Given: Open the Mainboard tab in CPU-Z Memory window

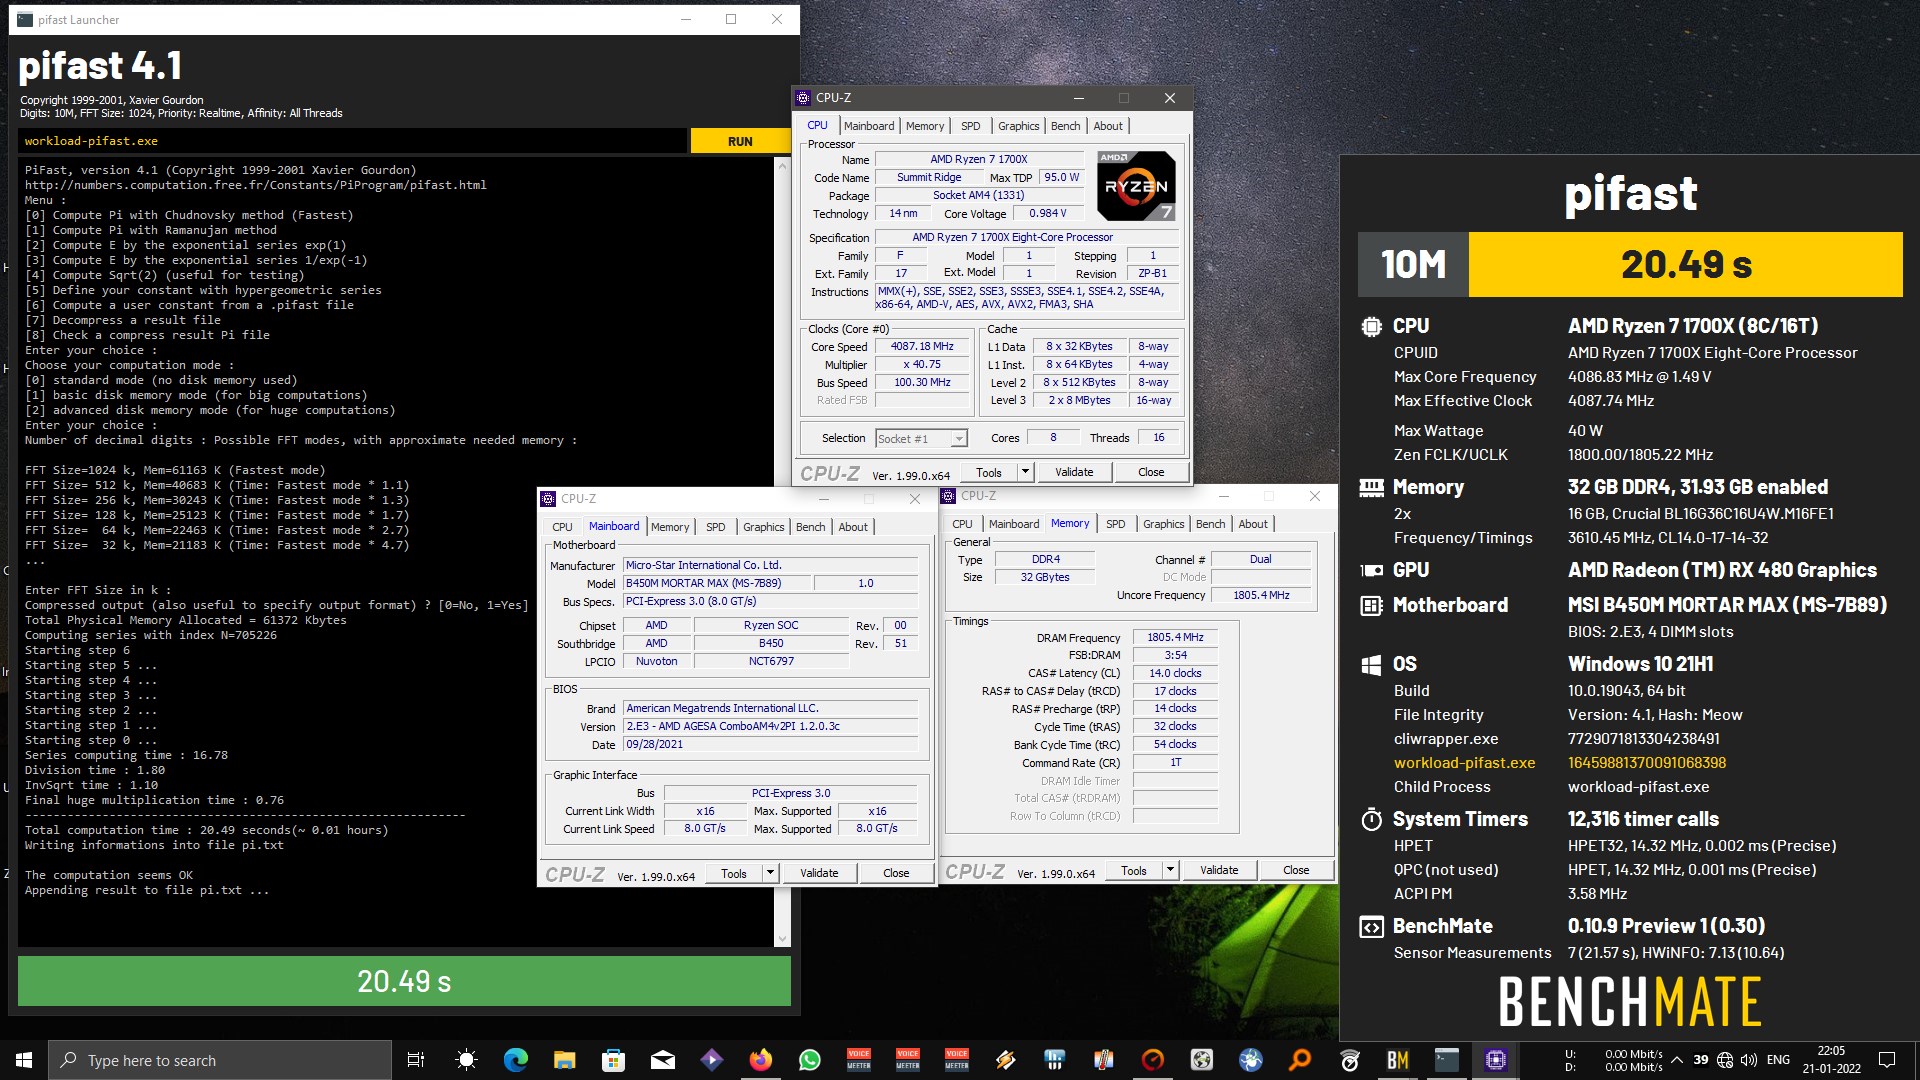Looking at the screenshot, I should pos(1013,524).
